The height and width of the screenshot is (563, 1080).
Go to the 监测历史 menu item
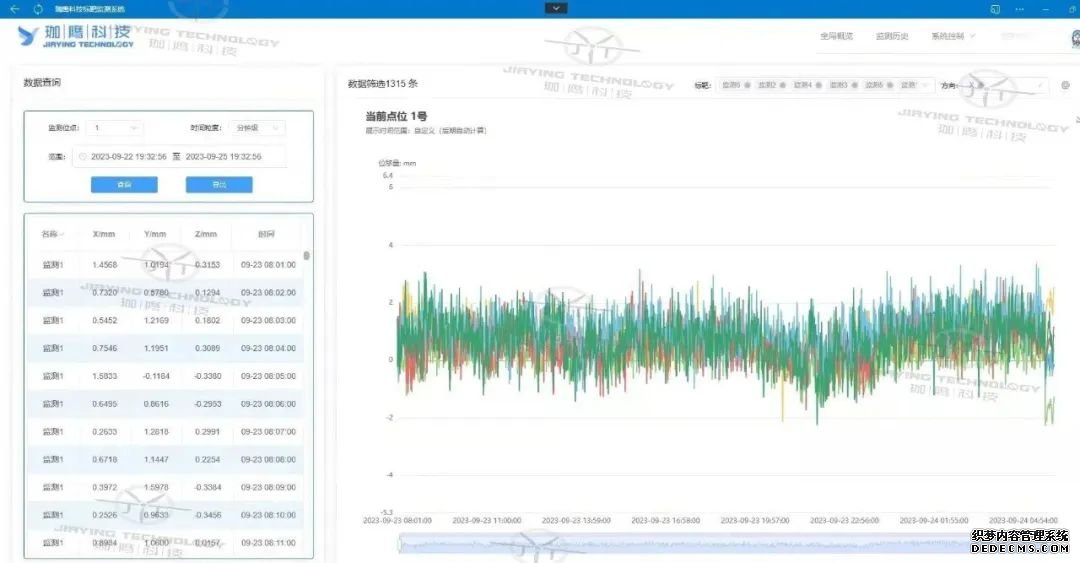tap(891, 36)
